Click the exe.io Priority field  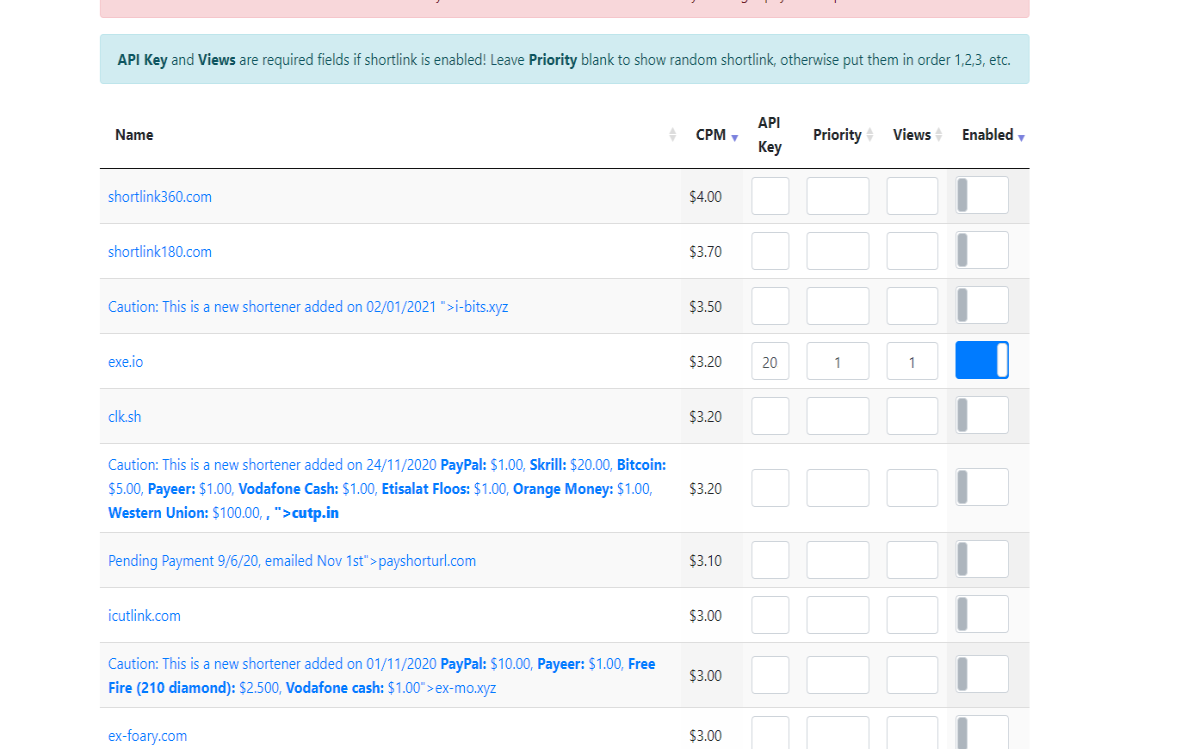pyautogui.click(x=838, y=361)
